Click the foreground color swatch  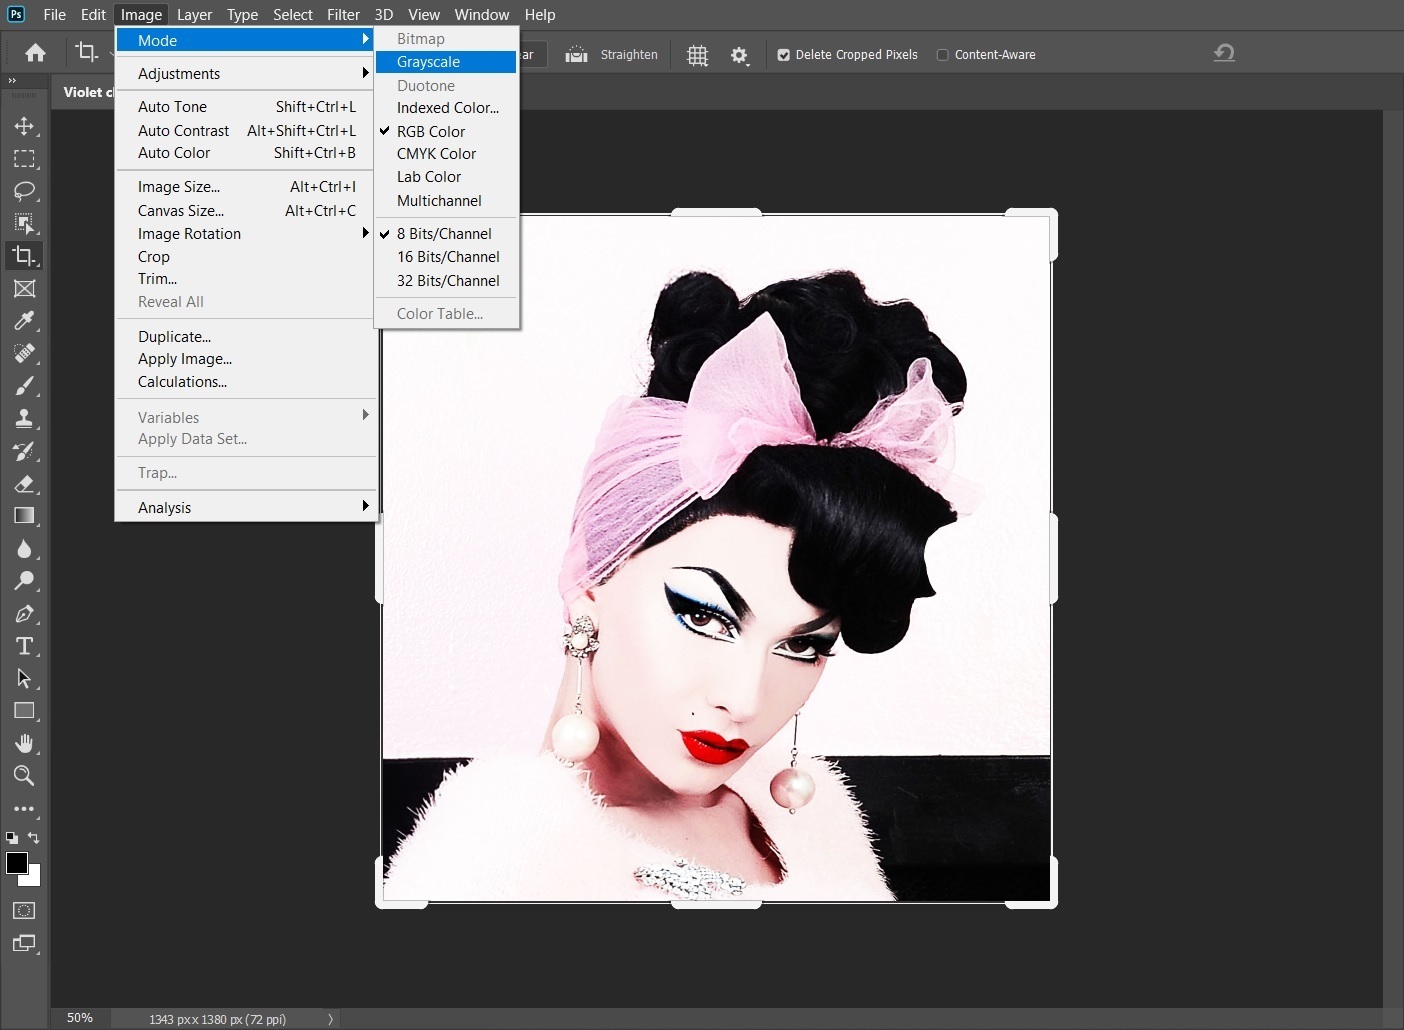tap(16, 863)
